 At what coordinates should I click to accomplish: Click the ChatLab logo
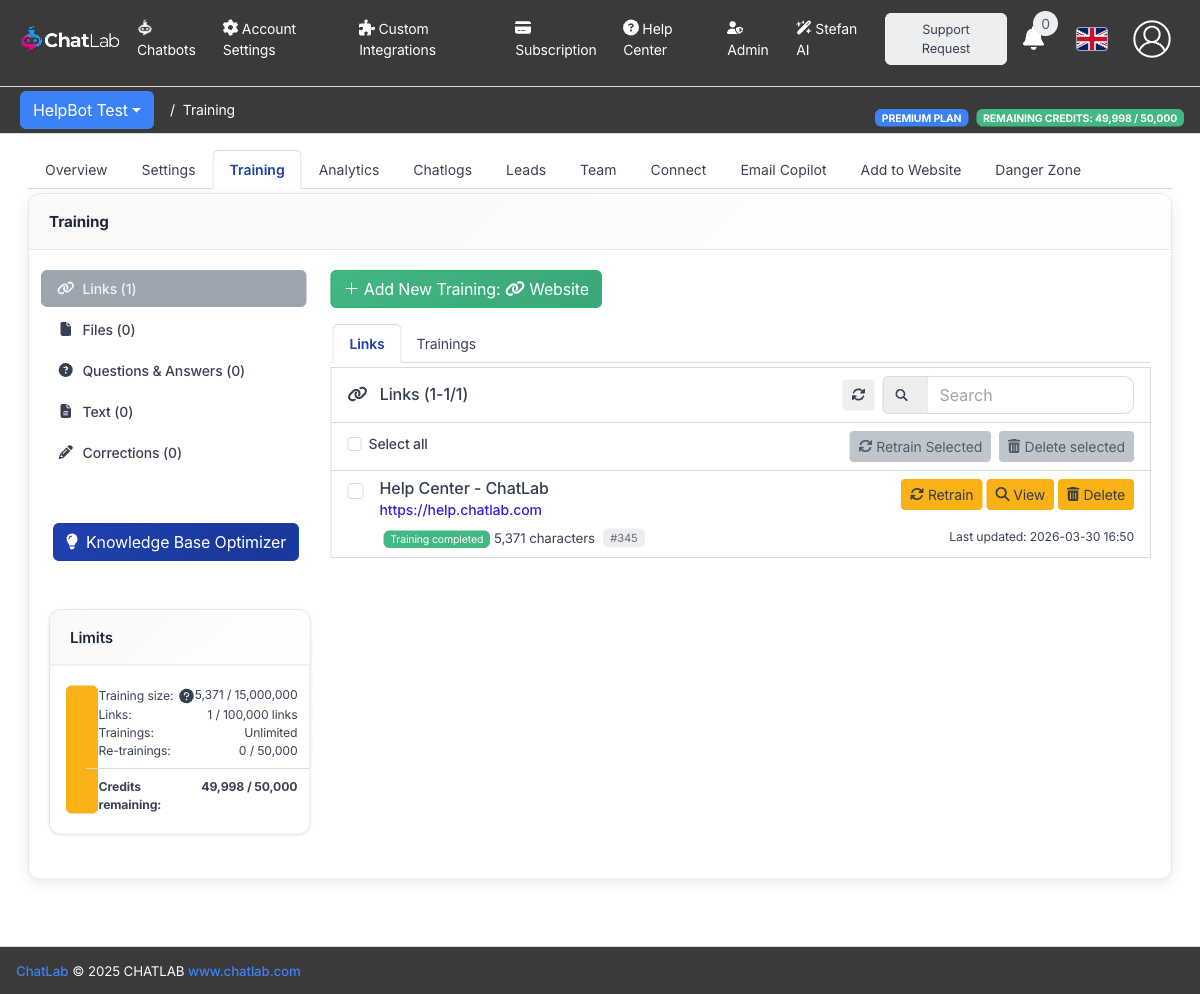(x=70, y=39)
